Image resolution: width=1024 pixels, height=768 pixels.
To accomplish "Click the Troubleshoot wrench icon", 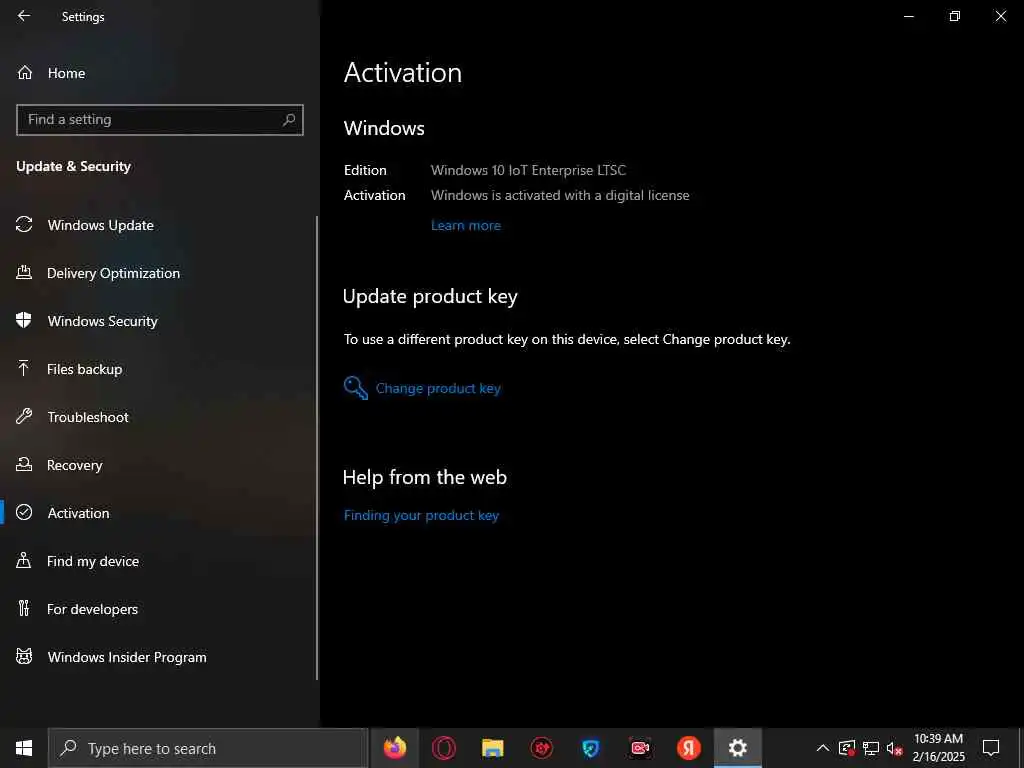I will click(24, 416).
